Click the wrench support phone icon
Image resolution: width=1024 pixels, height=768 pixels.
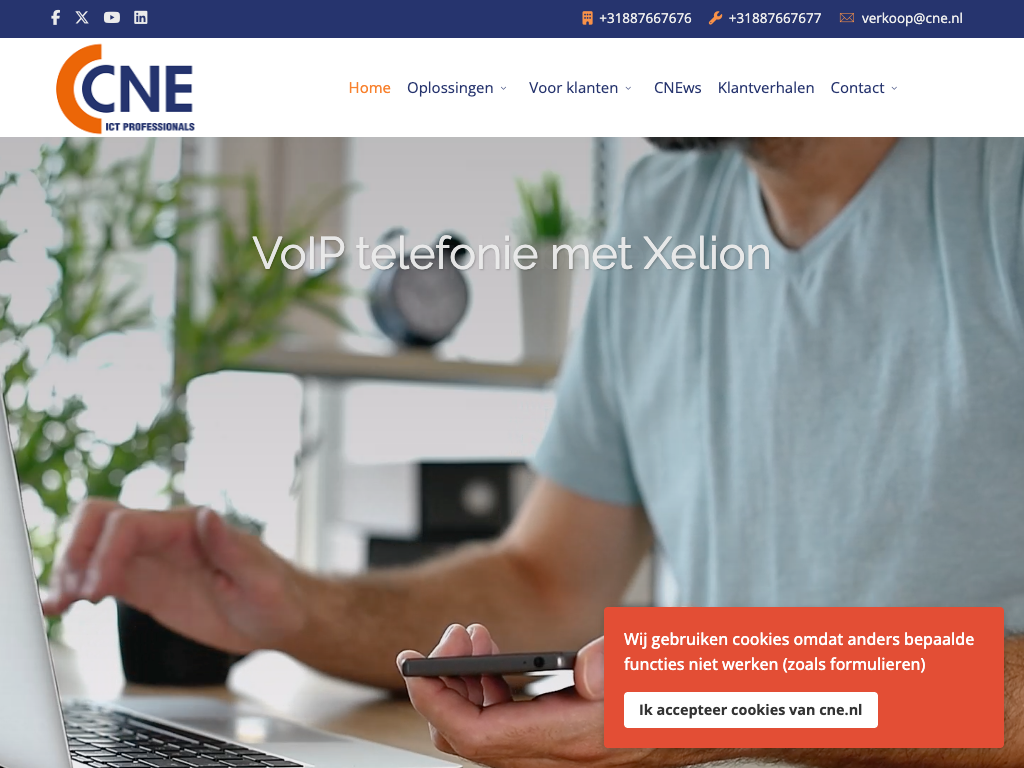[715, 18]
